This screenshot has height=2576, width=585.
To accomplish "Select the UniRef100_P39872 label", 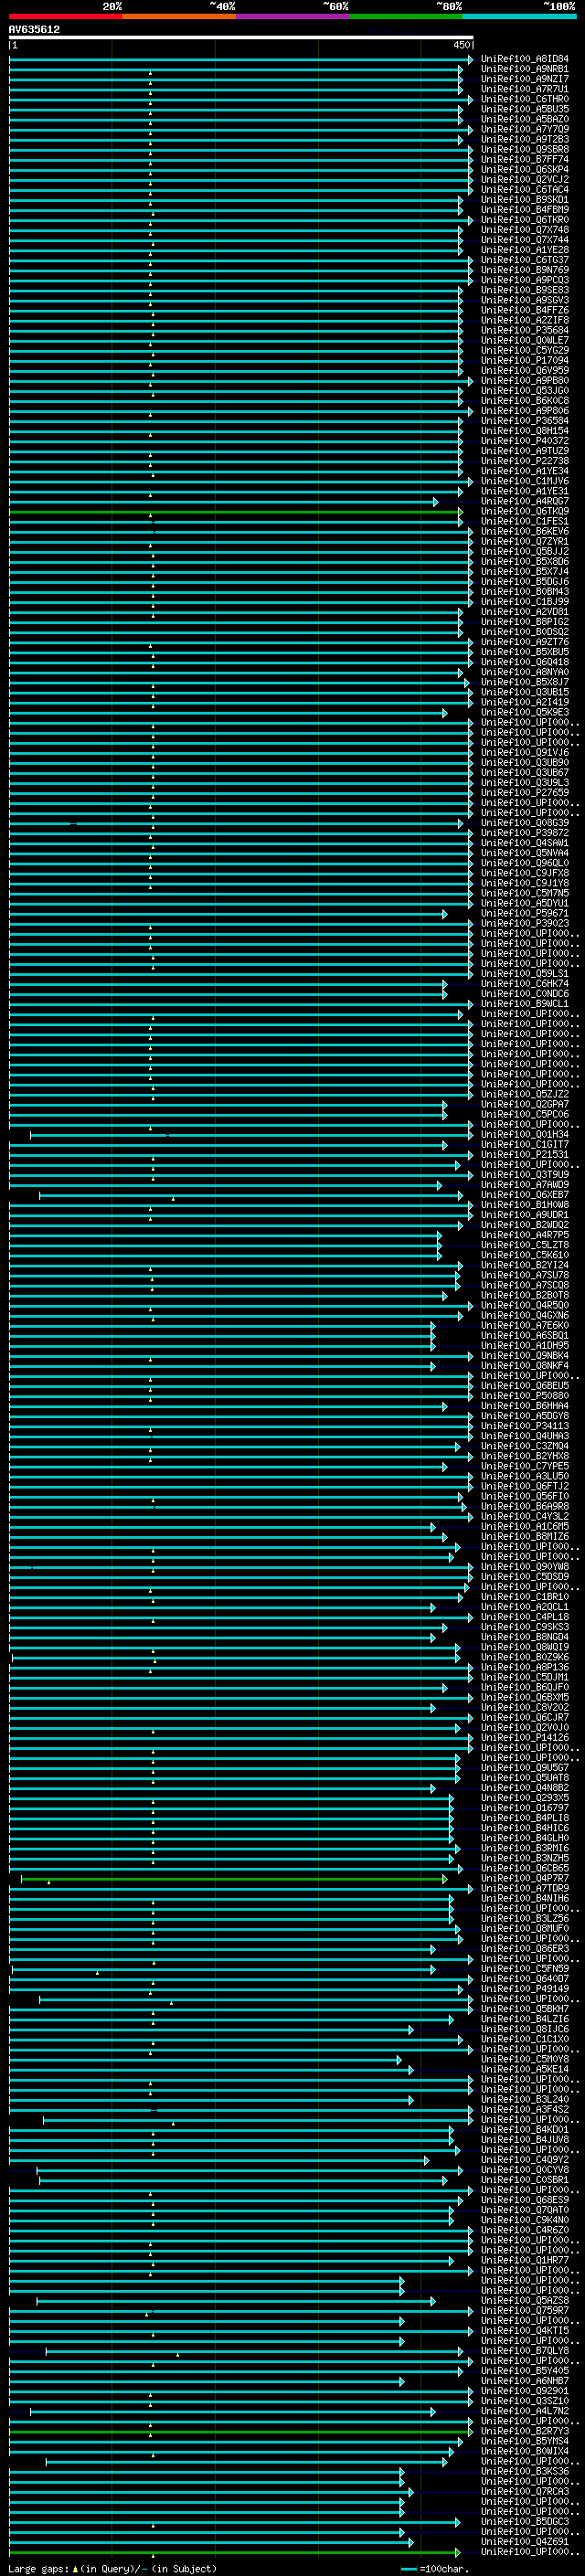I will click(525, 833).
